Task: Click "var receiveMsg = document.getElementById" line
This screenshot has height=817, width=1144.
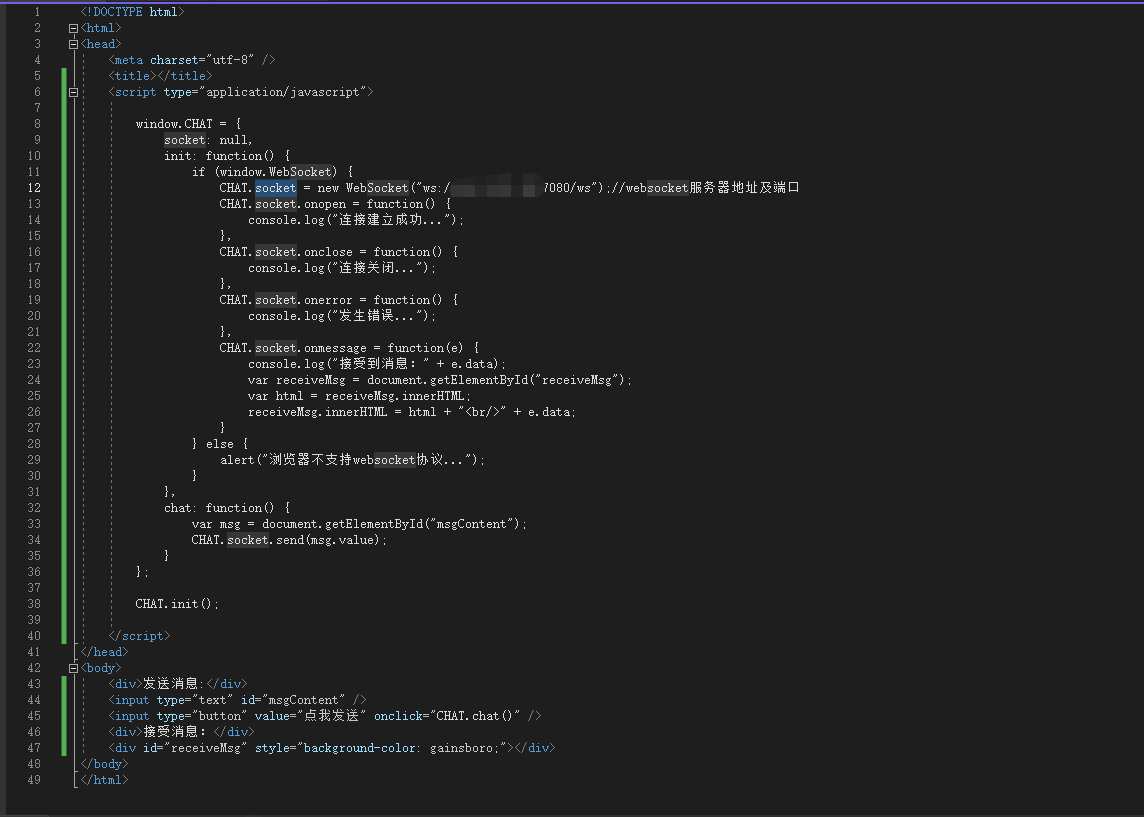Action: [x=440, y=380]
